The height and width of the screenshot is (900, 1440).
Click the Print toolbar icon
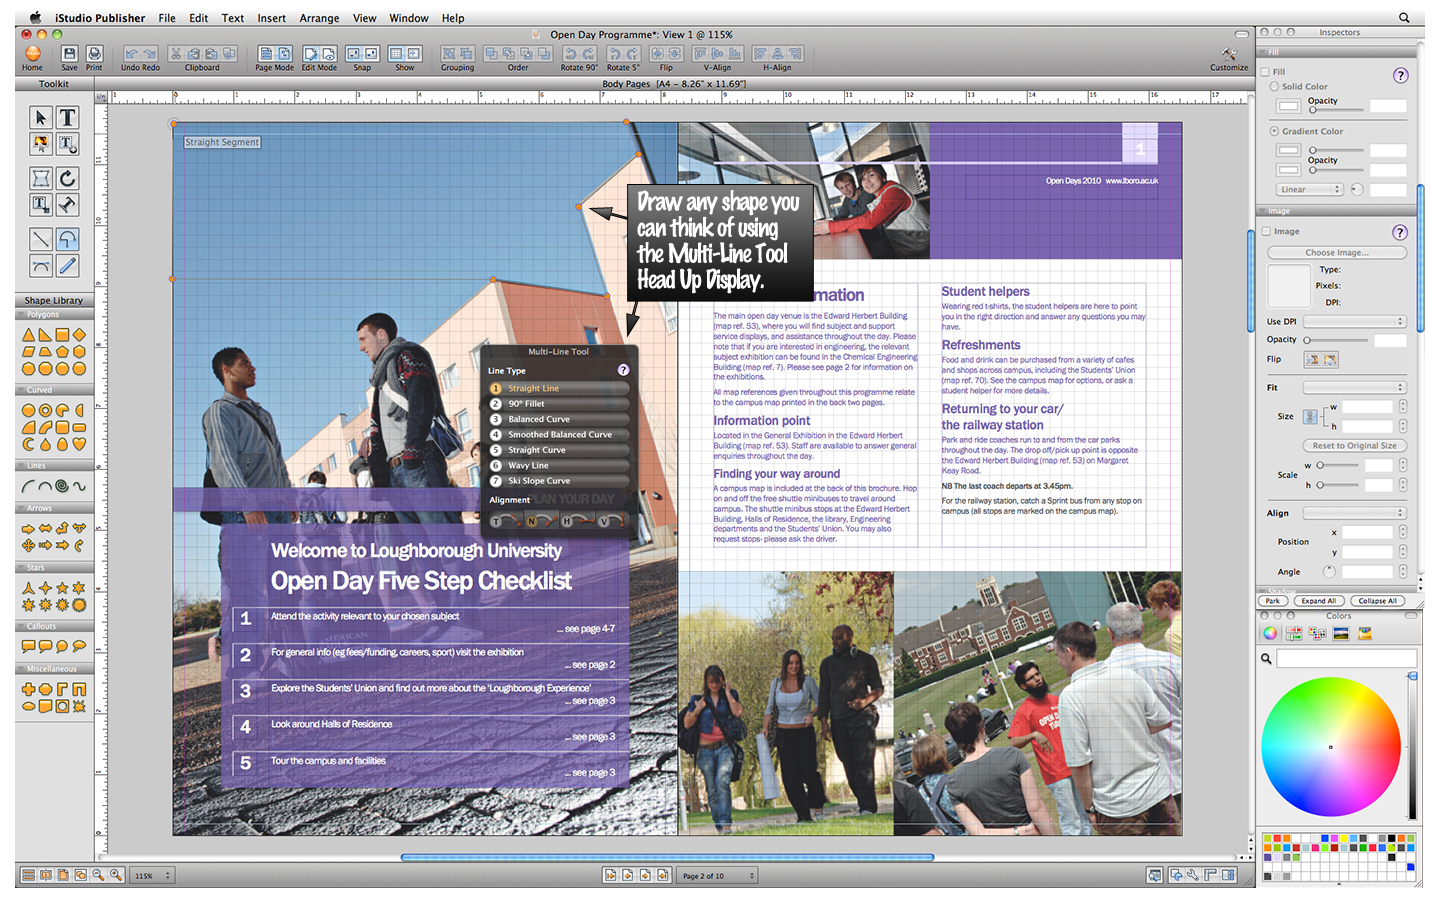pyautogui.click(x=94, y=53)
